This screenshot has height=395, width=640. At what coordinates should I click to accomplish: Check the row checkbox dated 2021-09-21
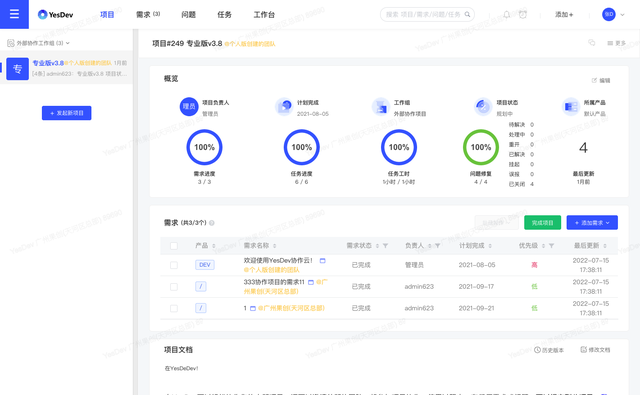[x=174, y=308]
